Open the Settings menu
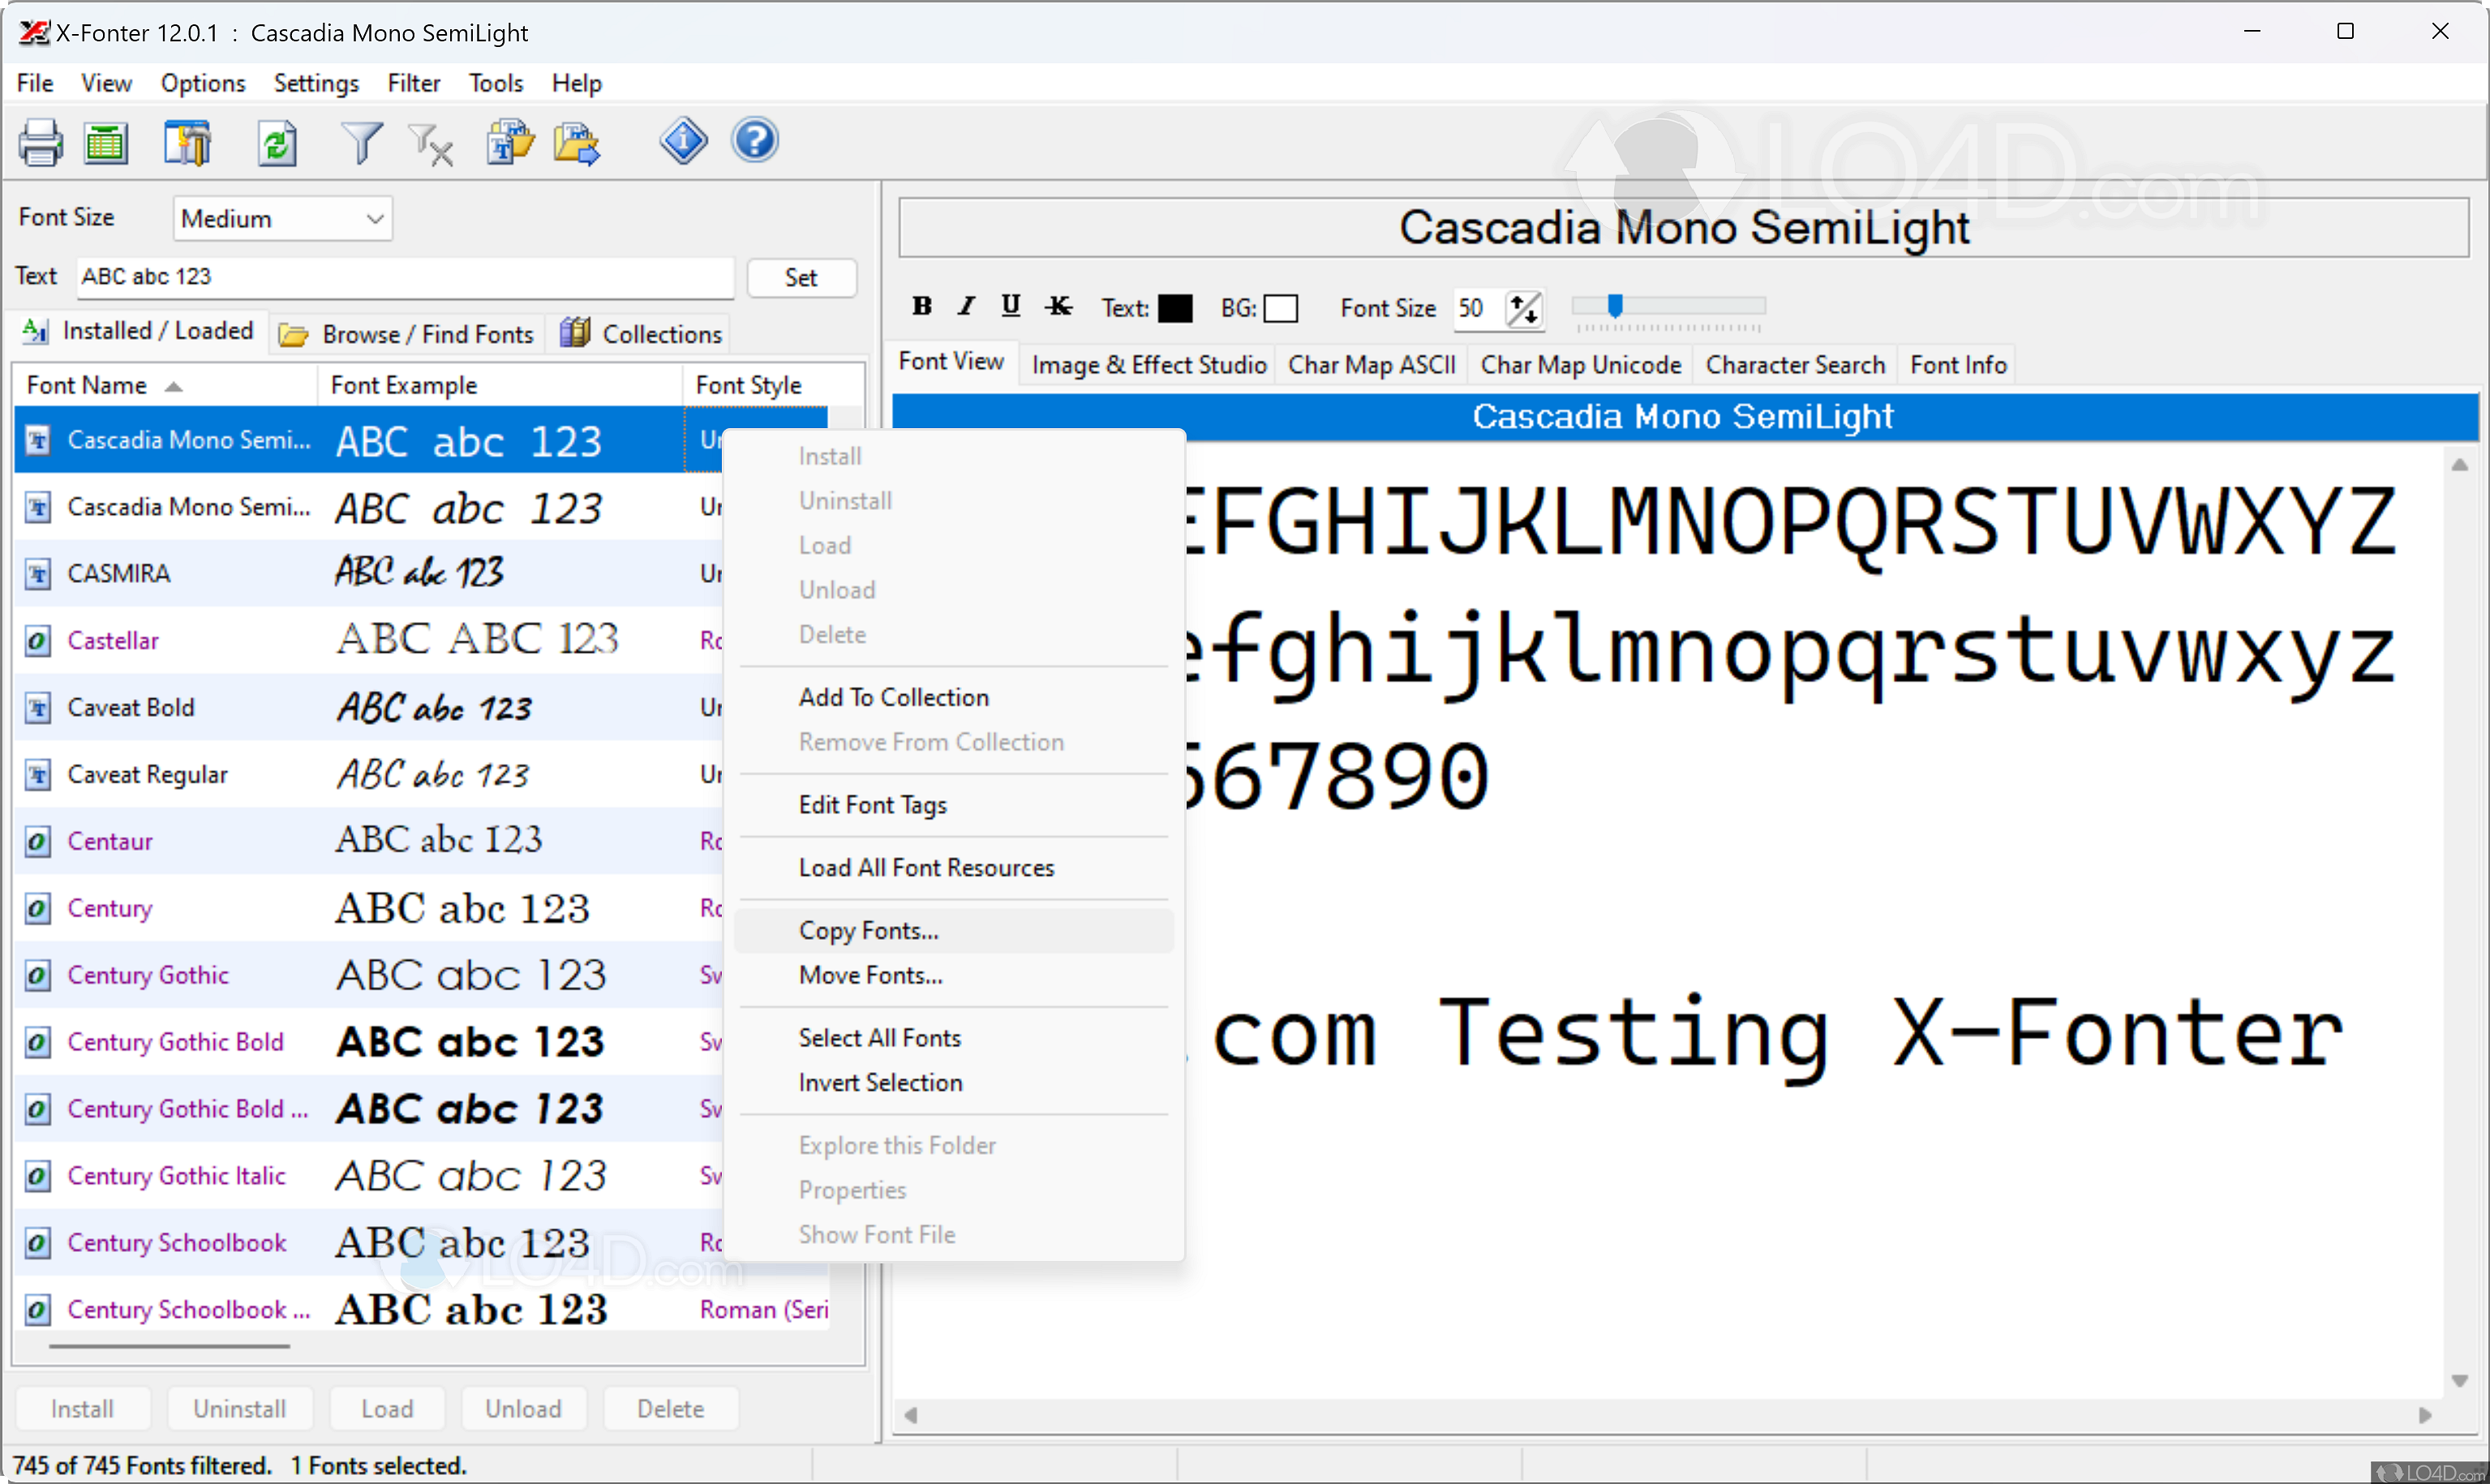Image resolution: width=2490 pixels, height=1484 pixels. click(x=316, y=83)
